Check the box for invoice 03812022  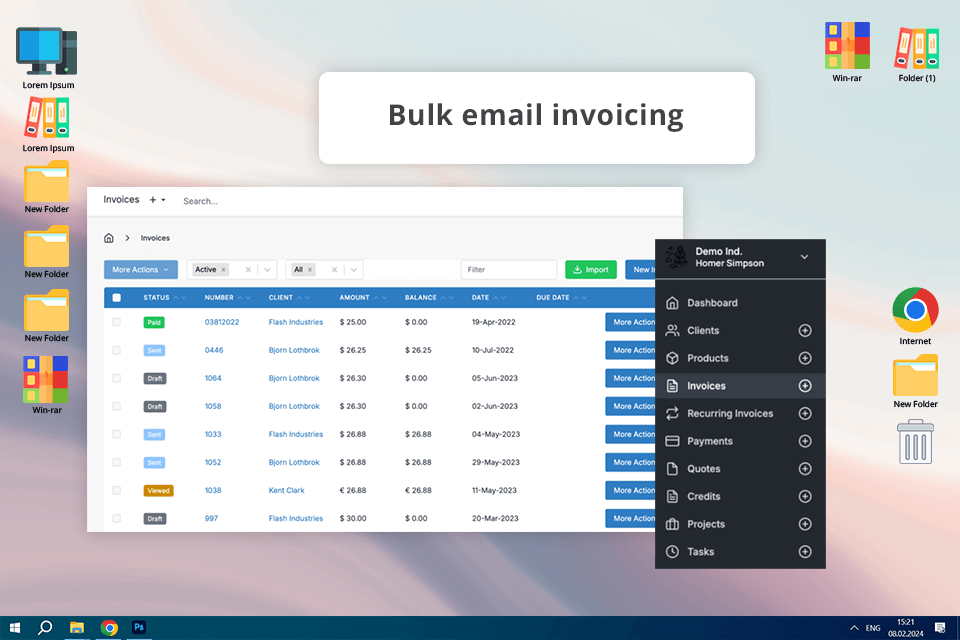(116, 322)
